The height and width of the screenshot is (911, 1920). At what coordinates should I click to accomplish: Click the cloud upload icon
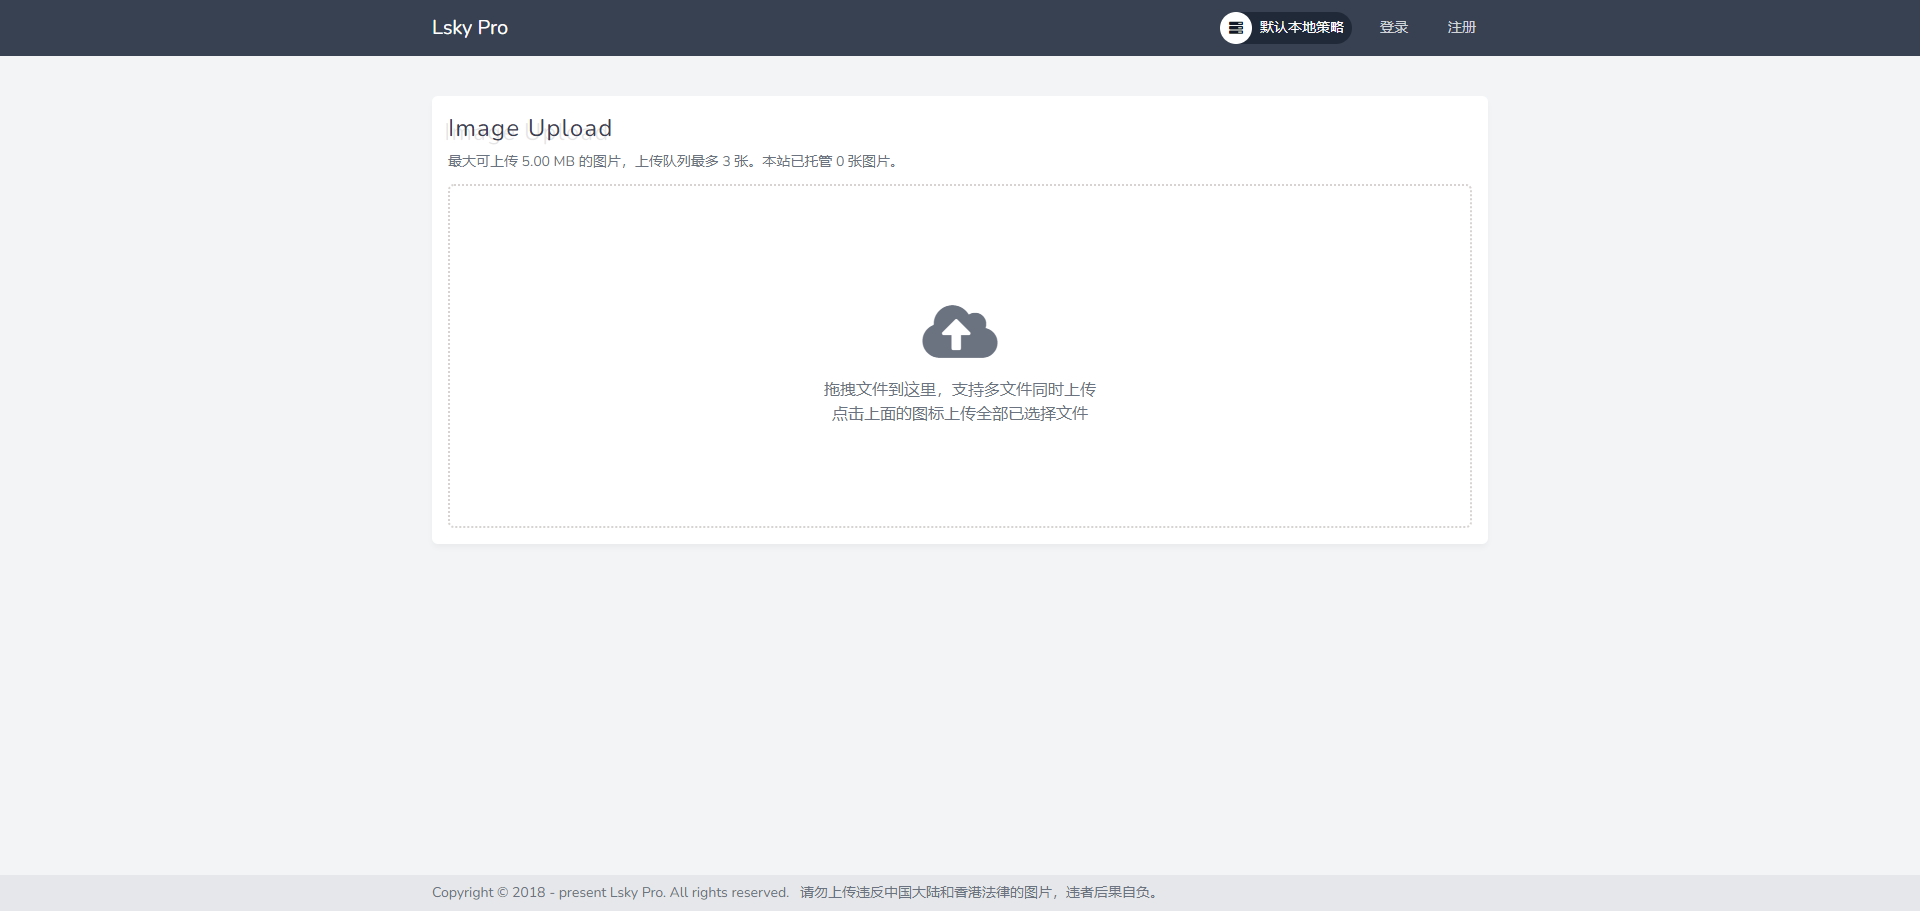tap(959, 332)
